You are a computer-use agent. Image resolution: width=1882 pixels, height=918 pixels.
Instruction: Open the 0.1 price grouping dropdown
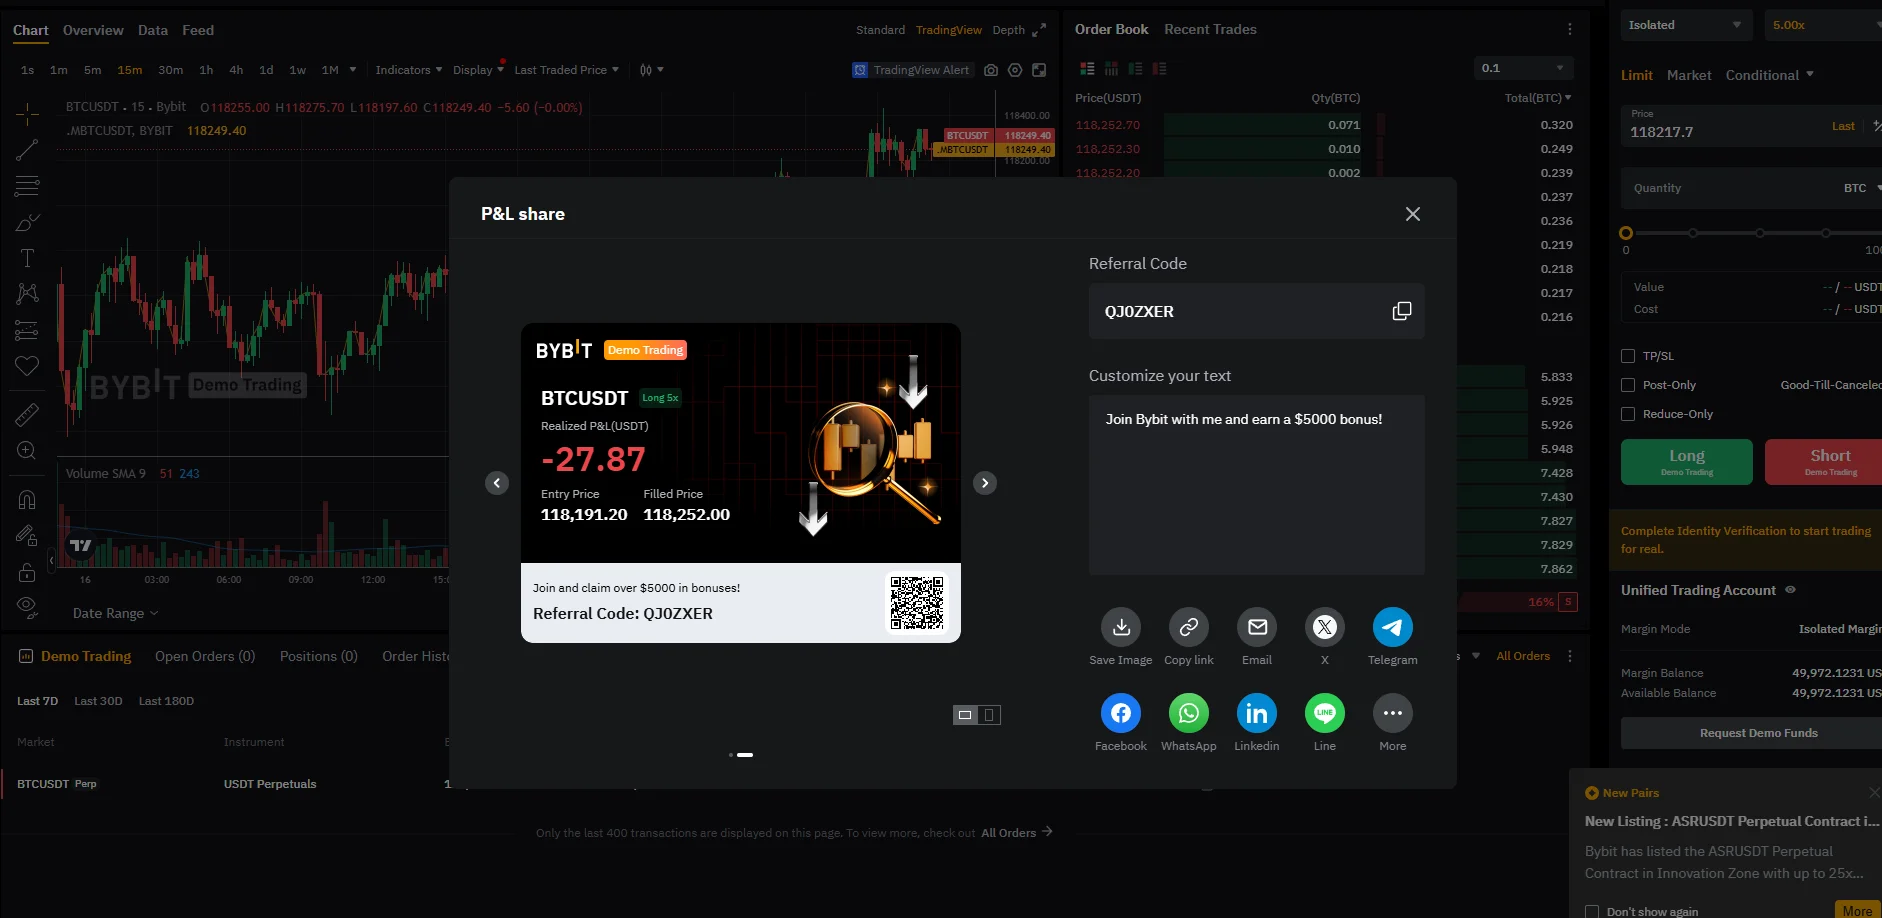pyautogui.click(x=1523, y=68)
